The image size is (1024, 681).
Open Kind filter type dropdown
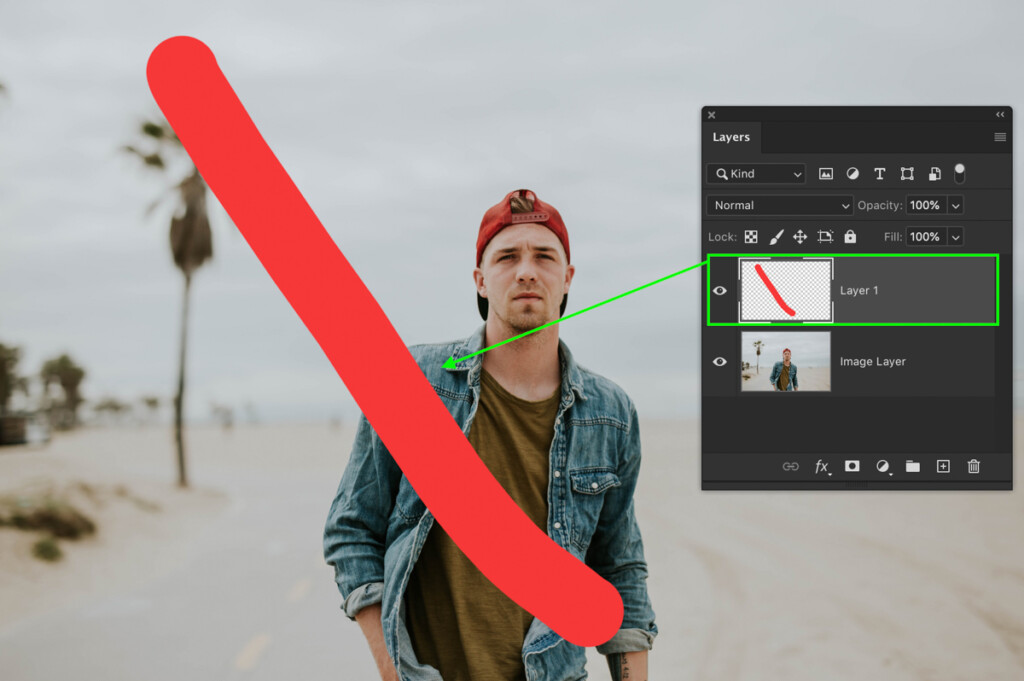[x=756, y=174]
